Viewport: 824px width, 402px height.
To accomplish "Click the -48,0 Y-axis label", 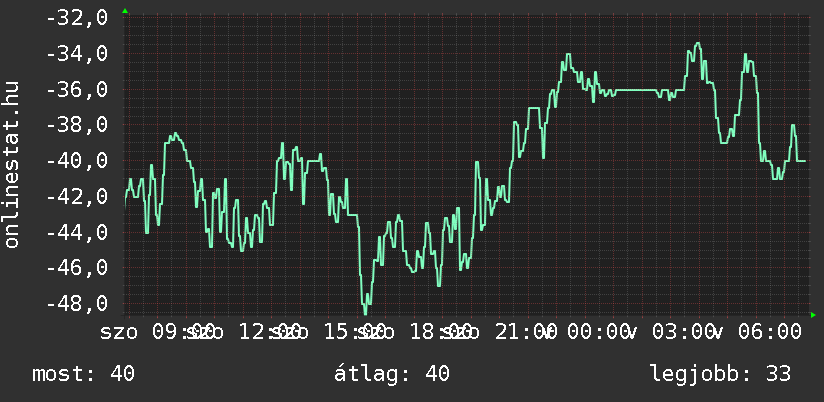I will (77, 303).
